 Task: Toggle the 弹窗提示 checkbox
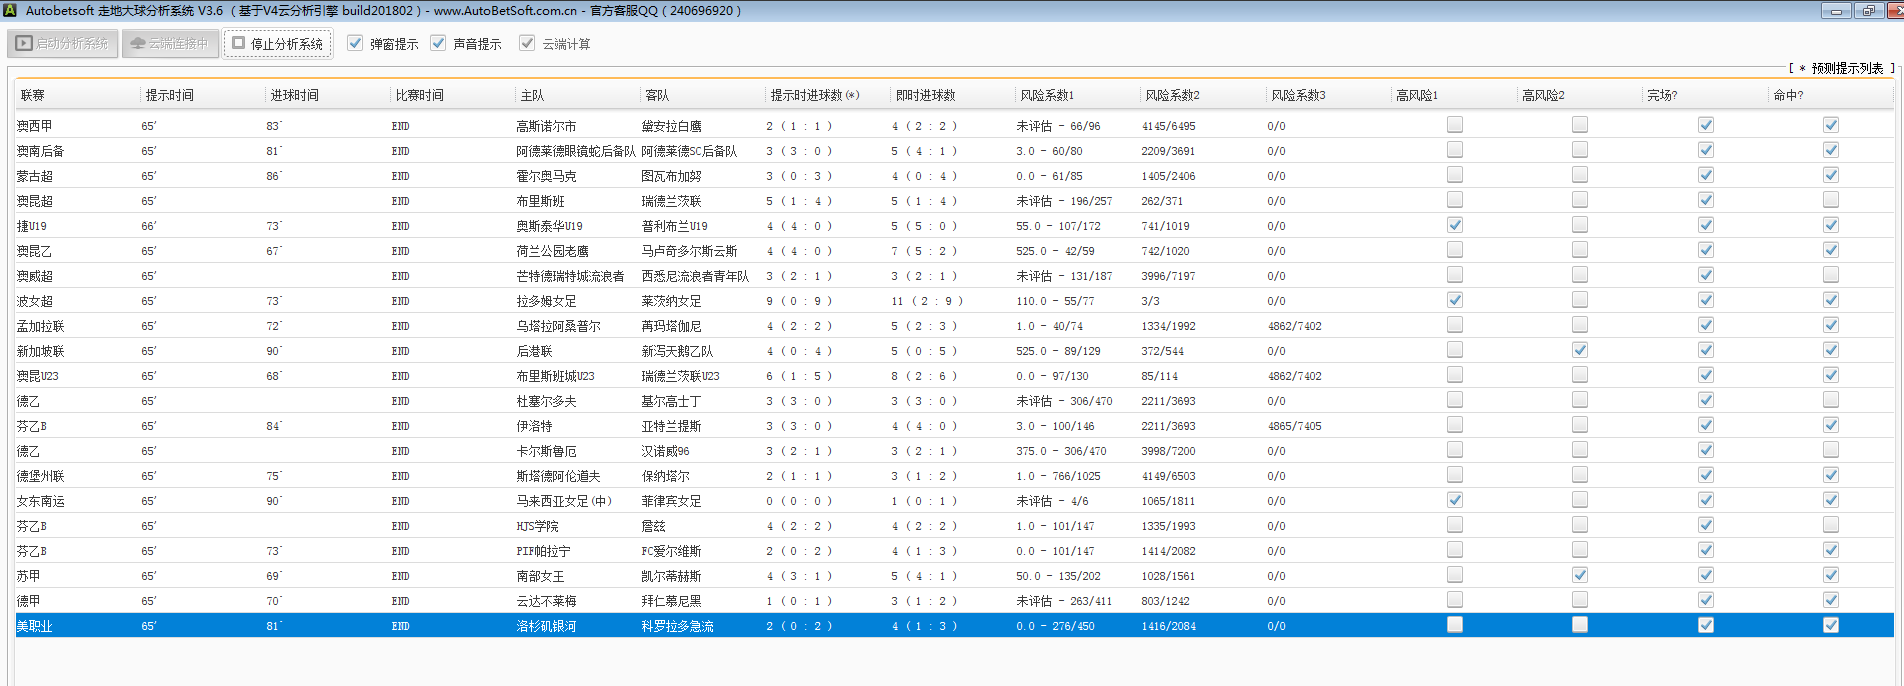coord(355,43)
